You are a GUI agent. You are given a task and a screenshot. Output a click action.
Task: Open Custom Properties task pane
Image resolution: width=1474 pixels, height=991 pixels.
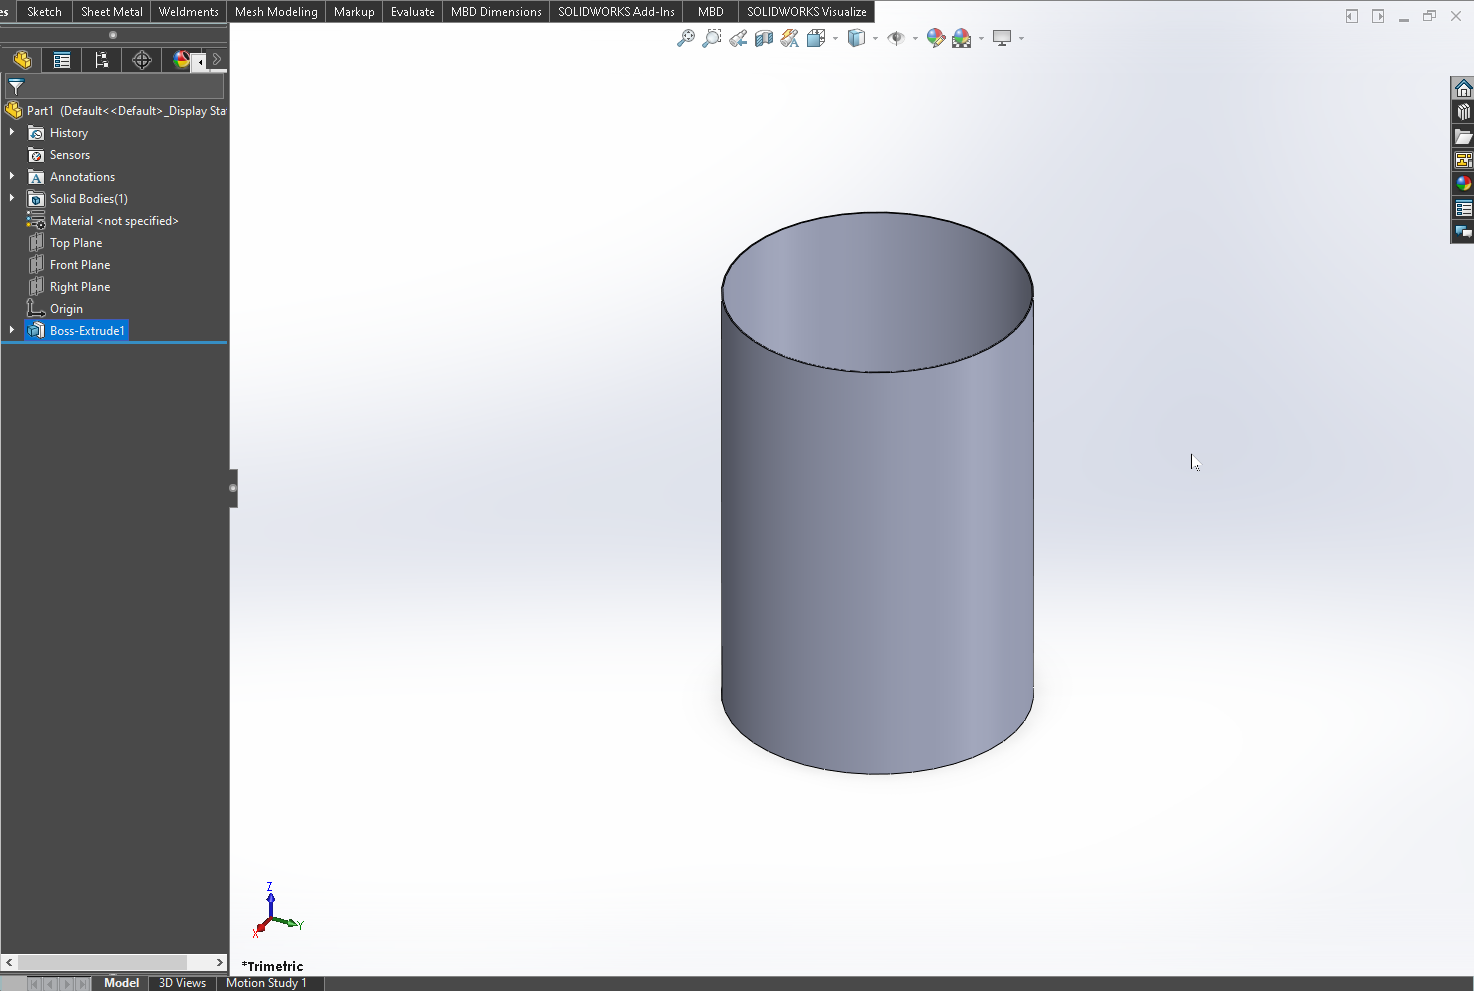1463,208
